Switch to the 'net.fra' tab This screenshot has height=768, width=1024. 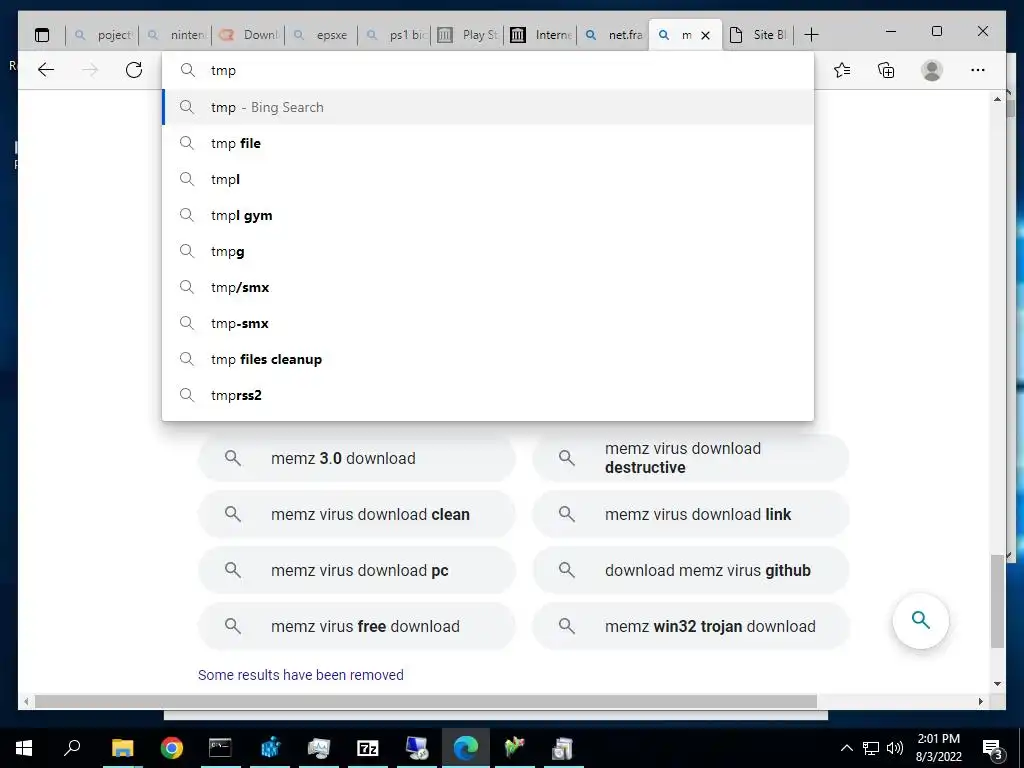click(x=614, y=35)
